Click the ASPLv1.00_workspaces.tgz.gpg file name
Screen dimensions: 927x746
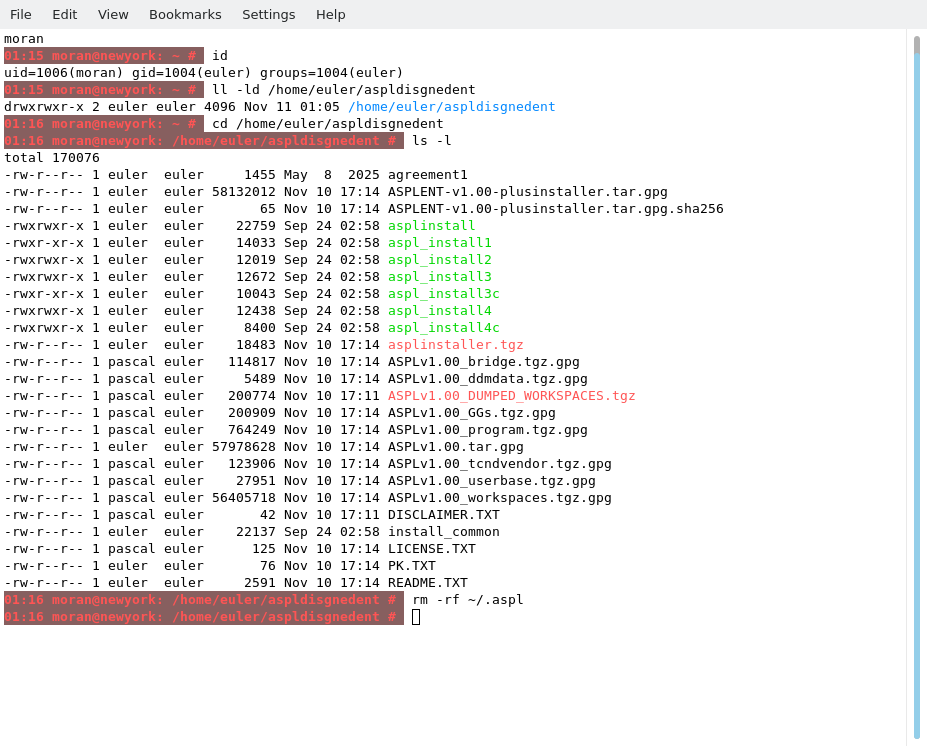(499, 498)
